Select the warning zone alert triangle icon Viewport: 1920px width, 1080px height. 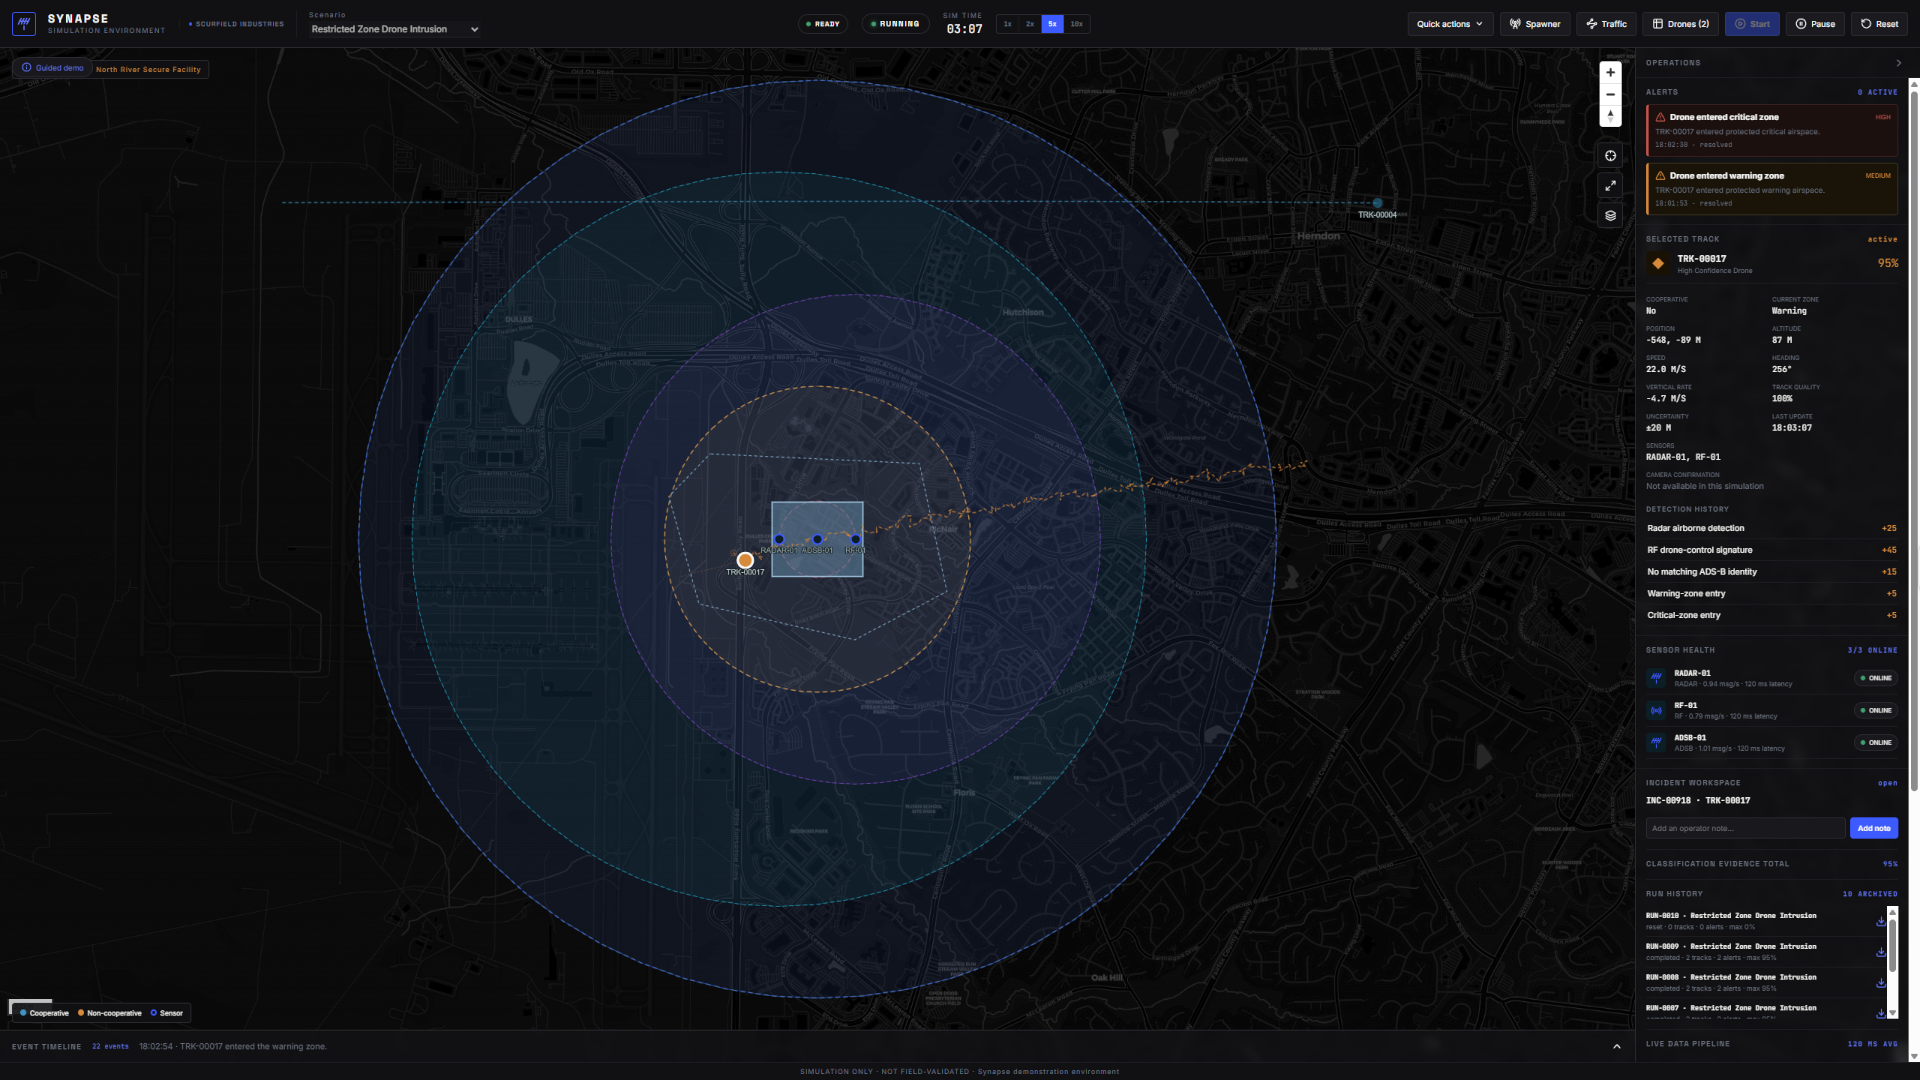coord(1660,176)
